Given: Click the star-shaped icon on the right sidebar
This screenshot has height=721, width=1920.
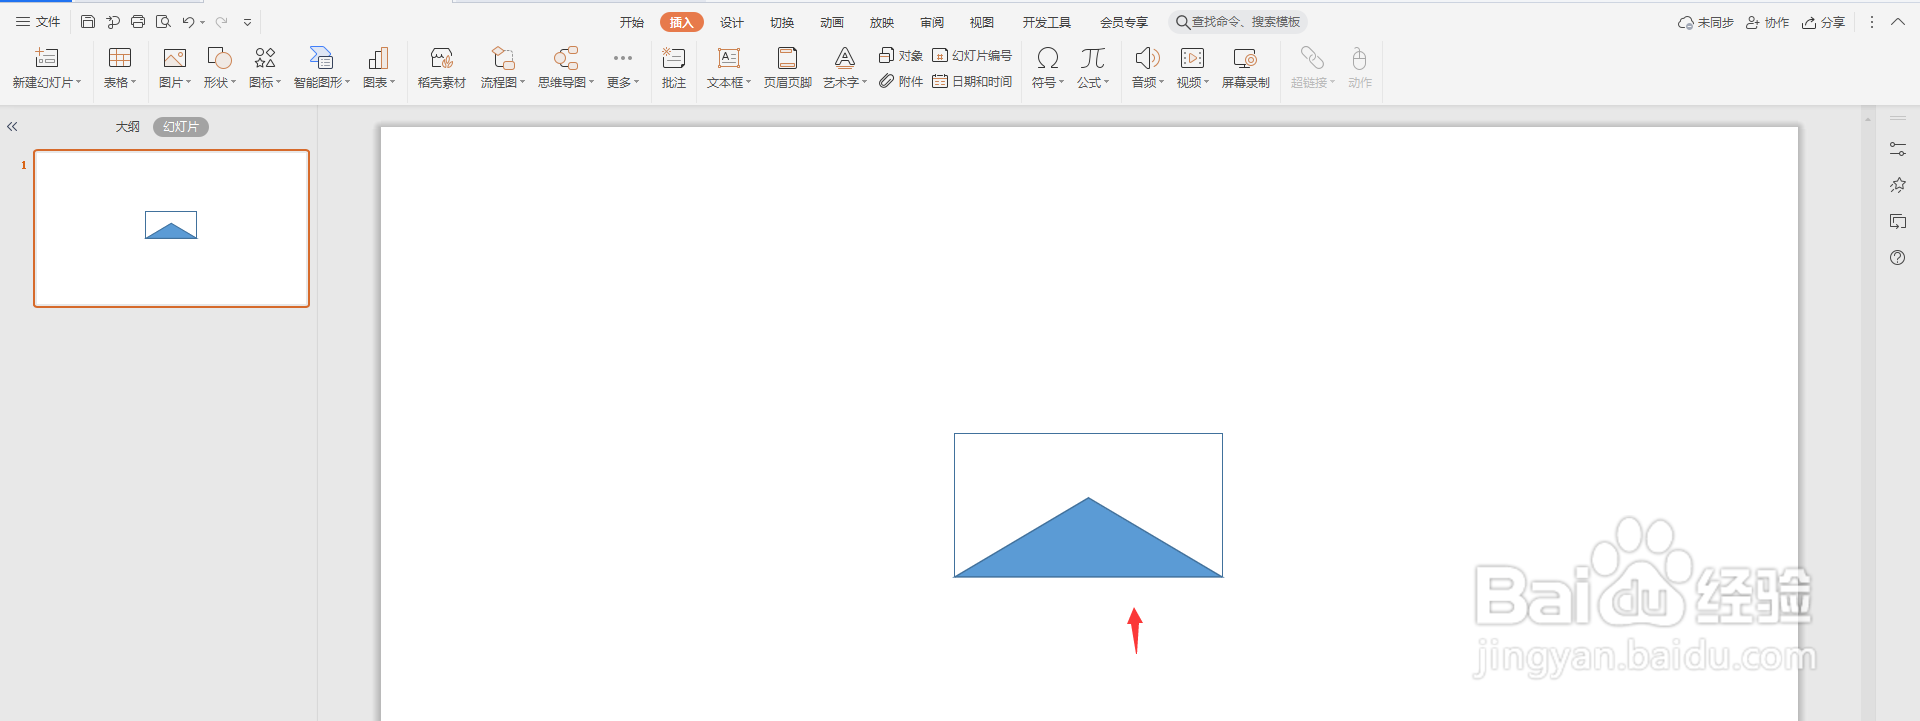Looking at the screenshot, I should click(1898, 185).
